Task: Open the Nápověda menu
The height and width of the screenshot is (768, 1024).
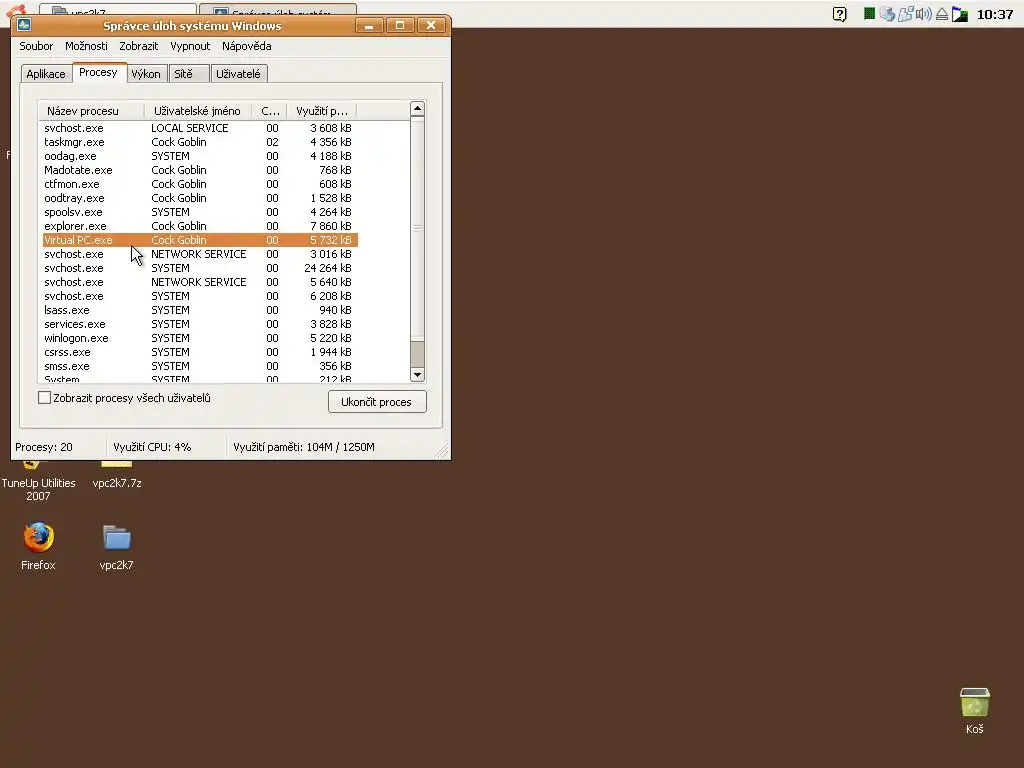Action: point(246,46)
